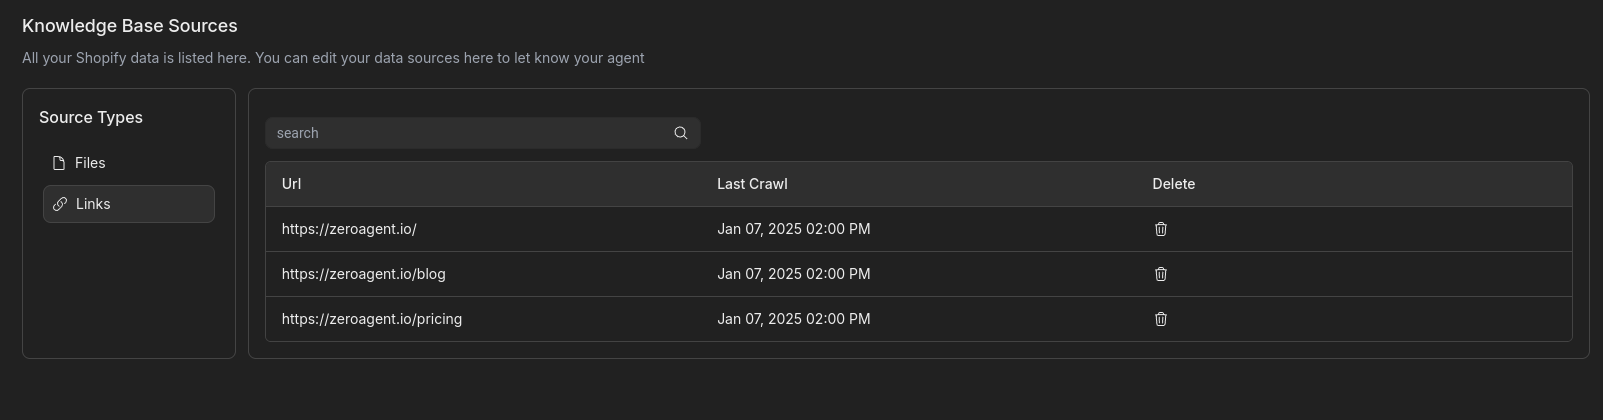Image resolution: width=1603 pixels, height=420 pixels.
Task: Click the last crawl date of blog row
Action: tap(793, 274)
